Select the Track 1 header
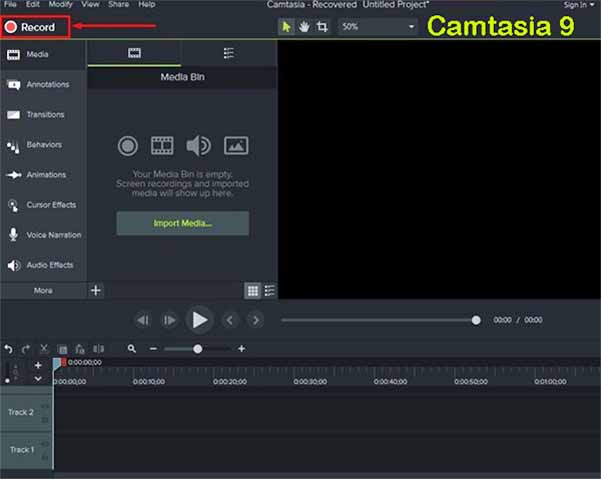 tap(26, 449)
